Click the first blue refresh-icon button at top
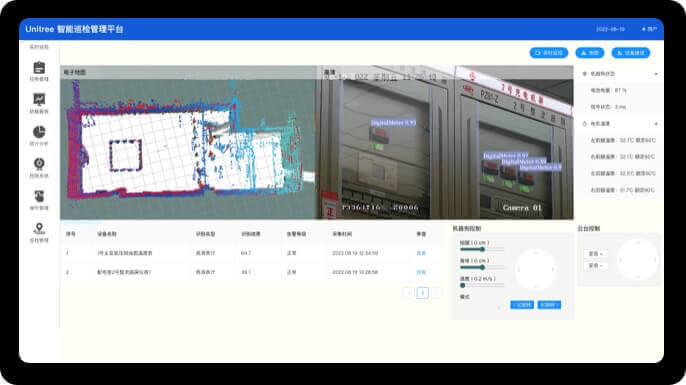Viewport: 686px width, 385px height. (x=549, y=53)
